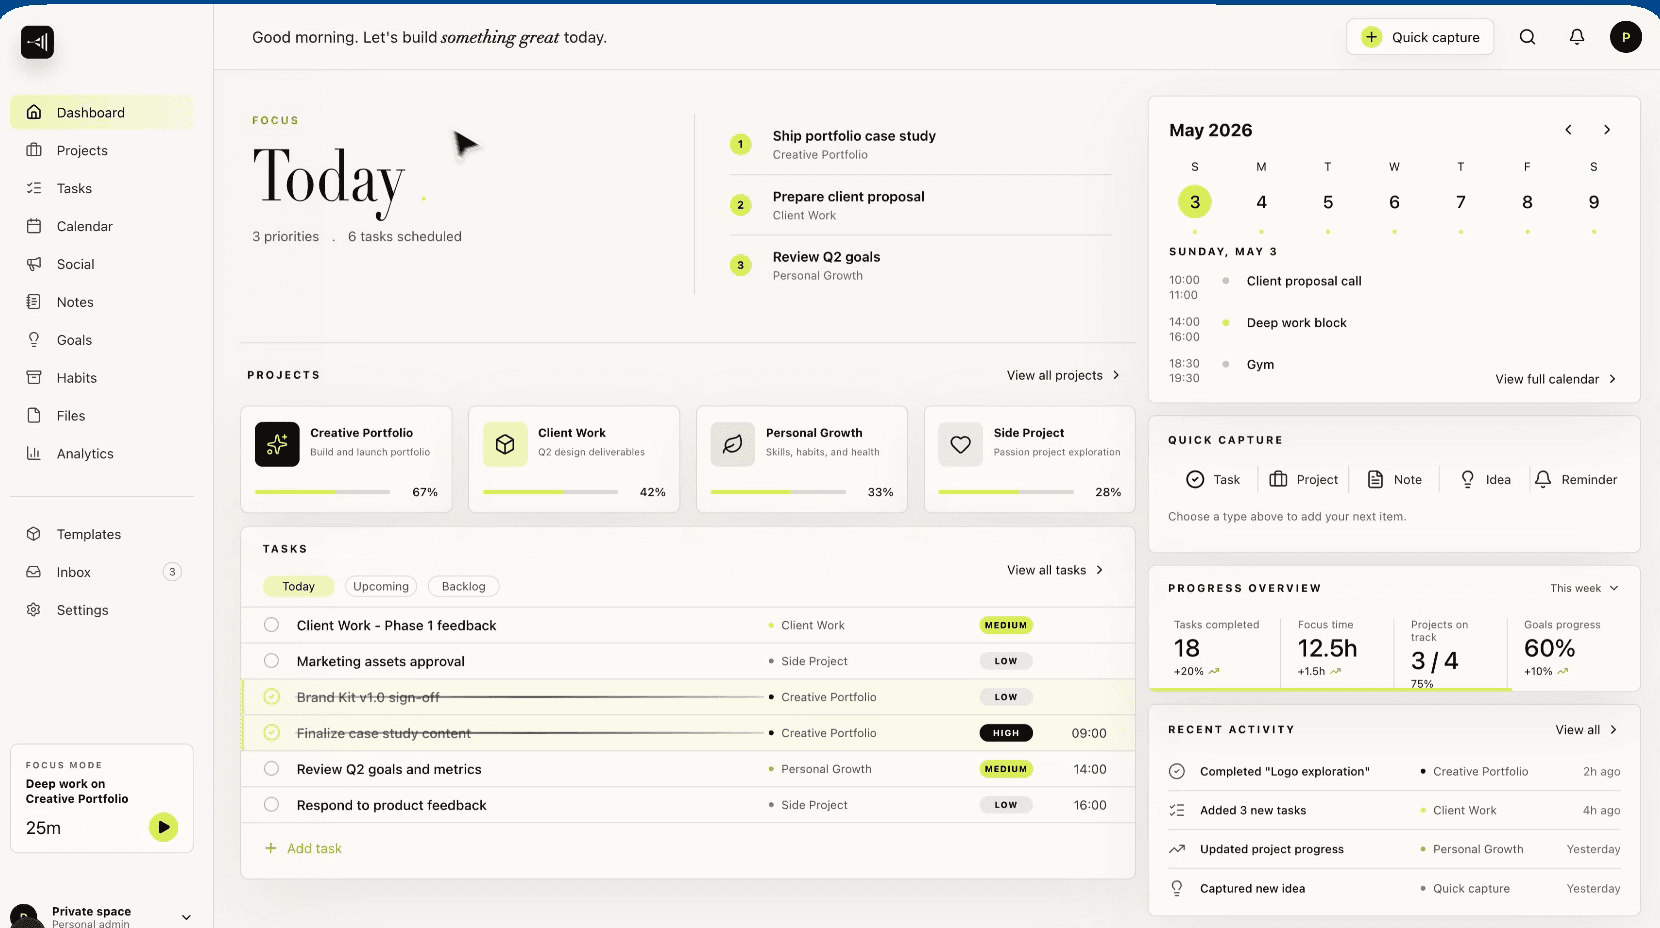Open Tasks in the sidebar

tap(101, 188)
